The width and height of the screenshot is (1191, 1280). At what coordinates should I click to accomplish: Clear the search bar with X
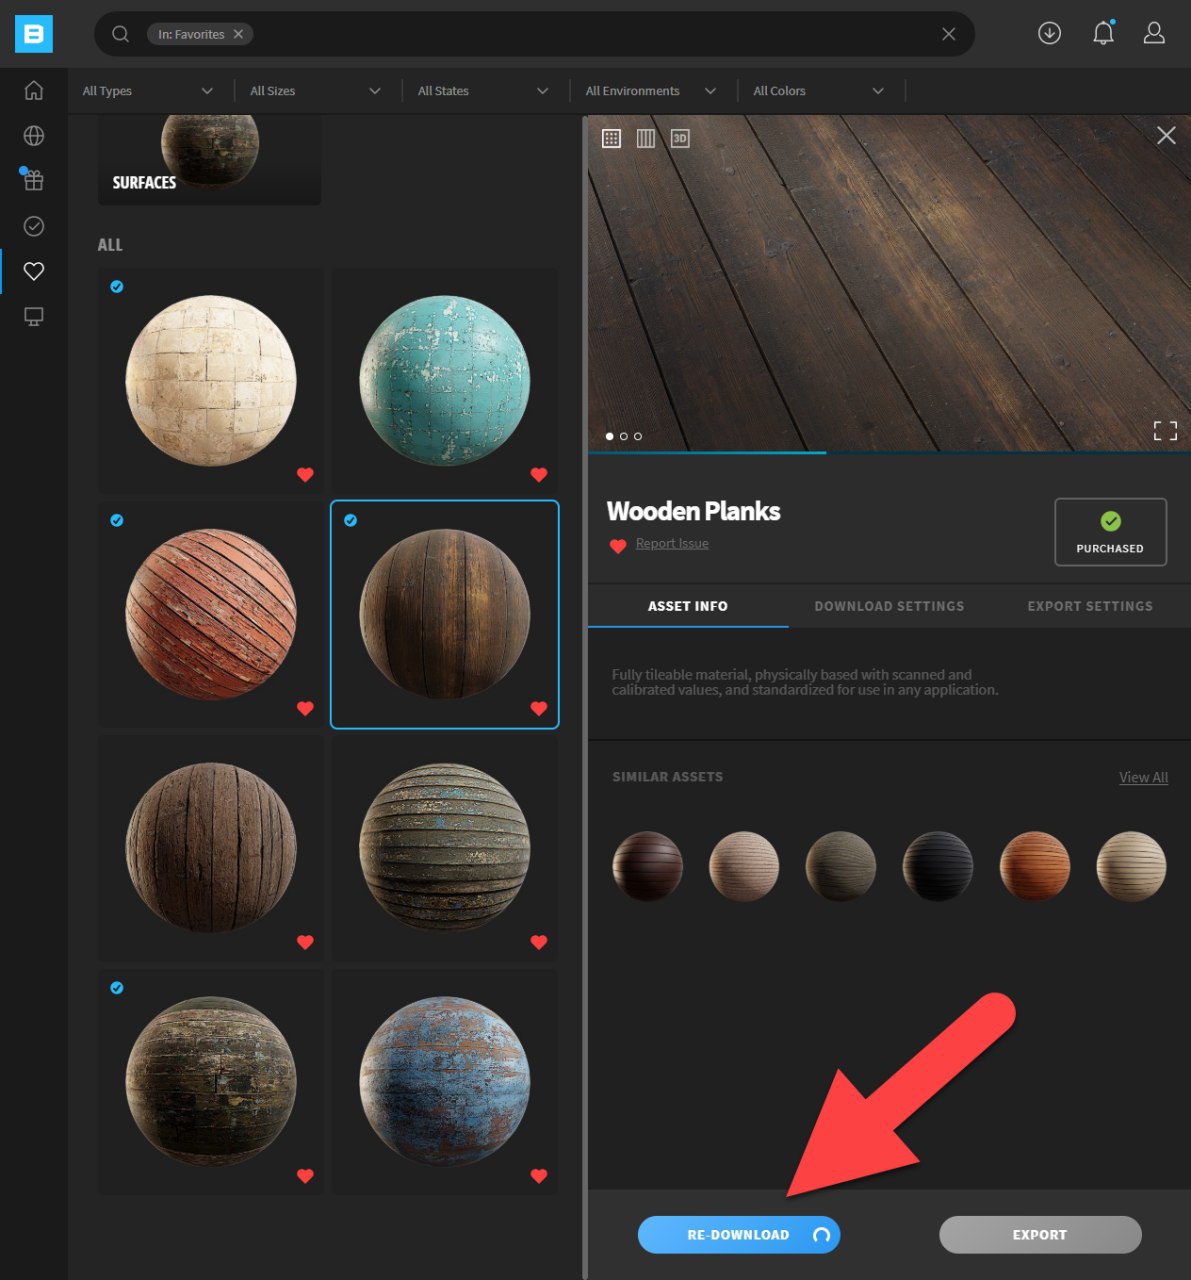pyautogui.click(x=948, y=34)
